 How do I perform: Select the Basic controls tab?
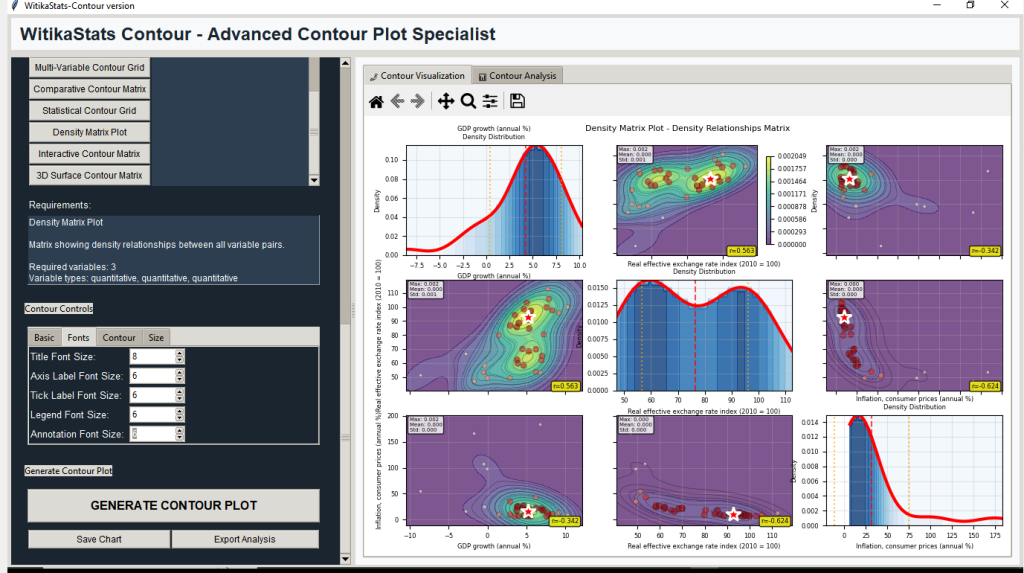pyautogui.click(x=44, y=338)
